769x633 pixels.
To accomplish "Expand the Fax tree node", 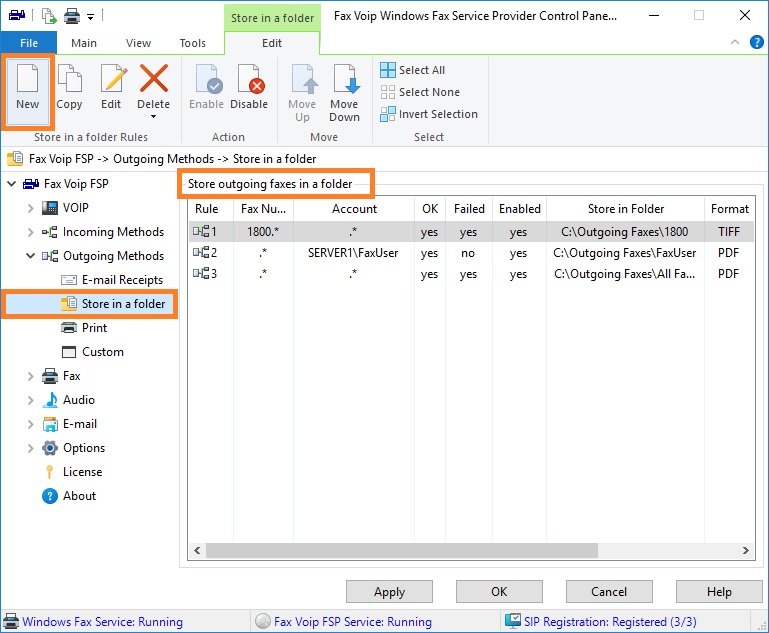I will pos(30,376).
